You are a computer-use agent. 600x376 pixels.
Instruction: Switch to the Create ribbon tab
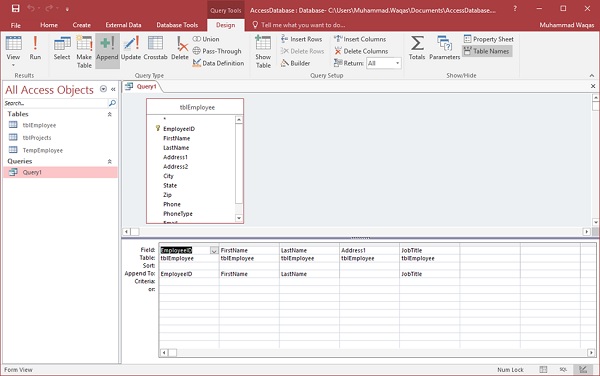point(82,25)
